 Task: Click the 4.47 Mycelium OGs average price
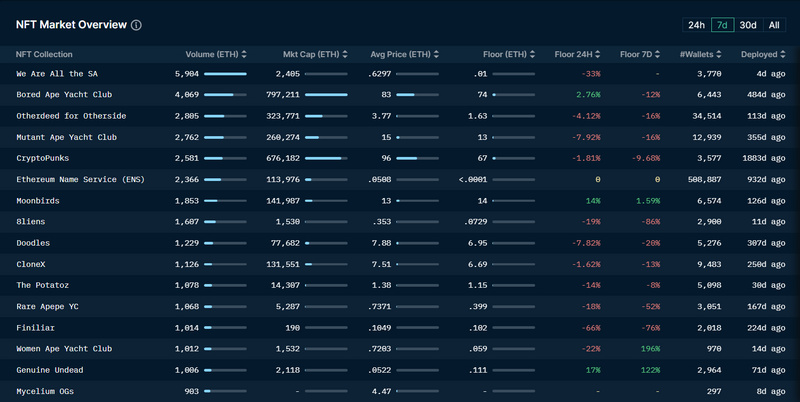tap(382, 392)
